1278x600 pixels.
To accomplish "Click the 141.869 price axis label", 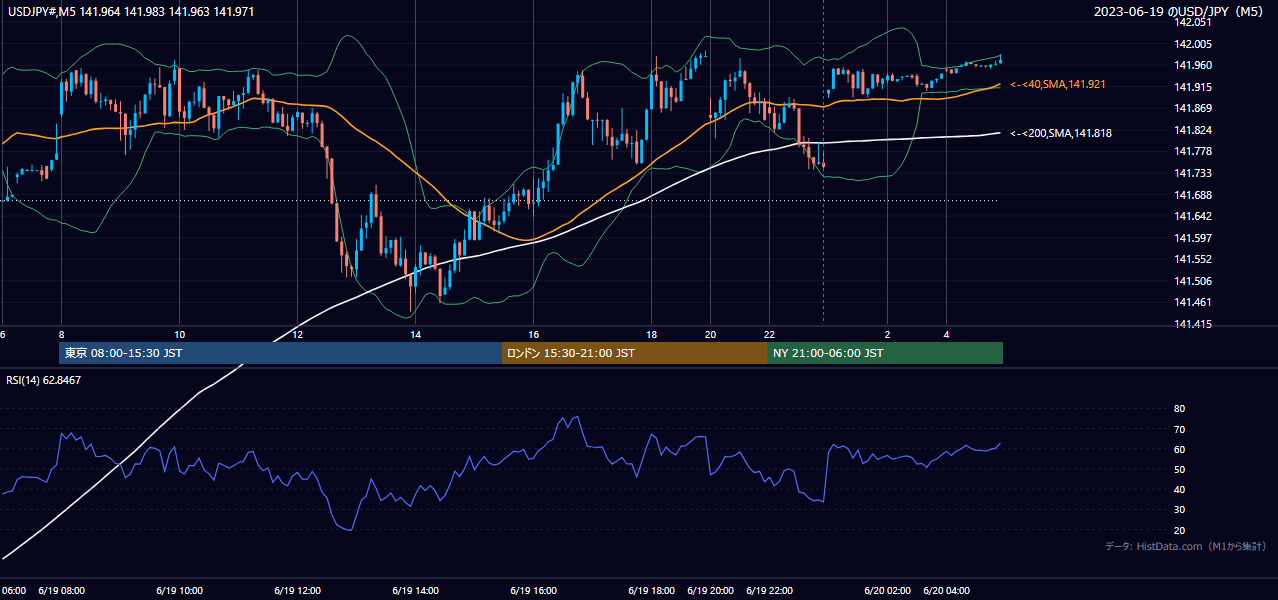I will (1194, 108).
